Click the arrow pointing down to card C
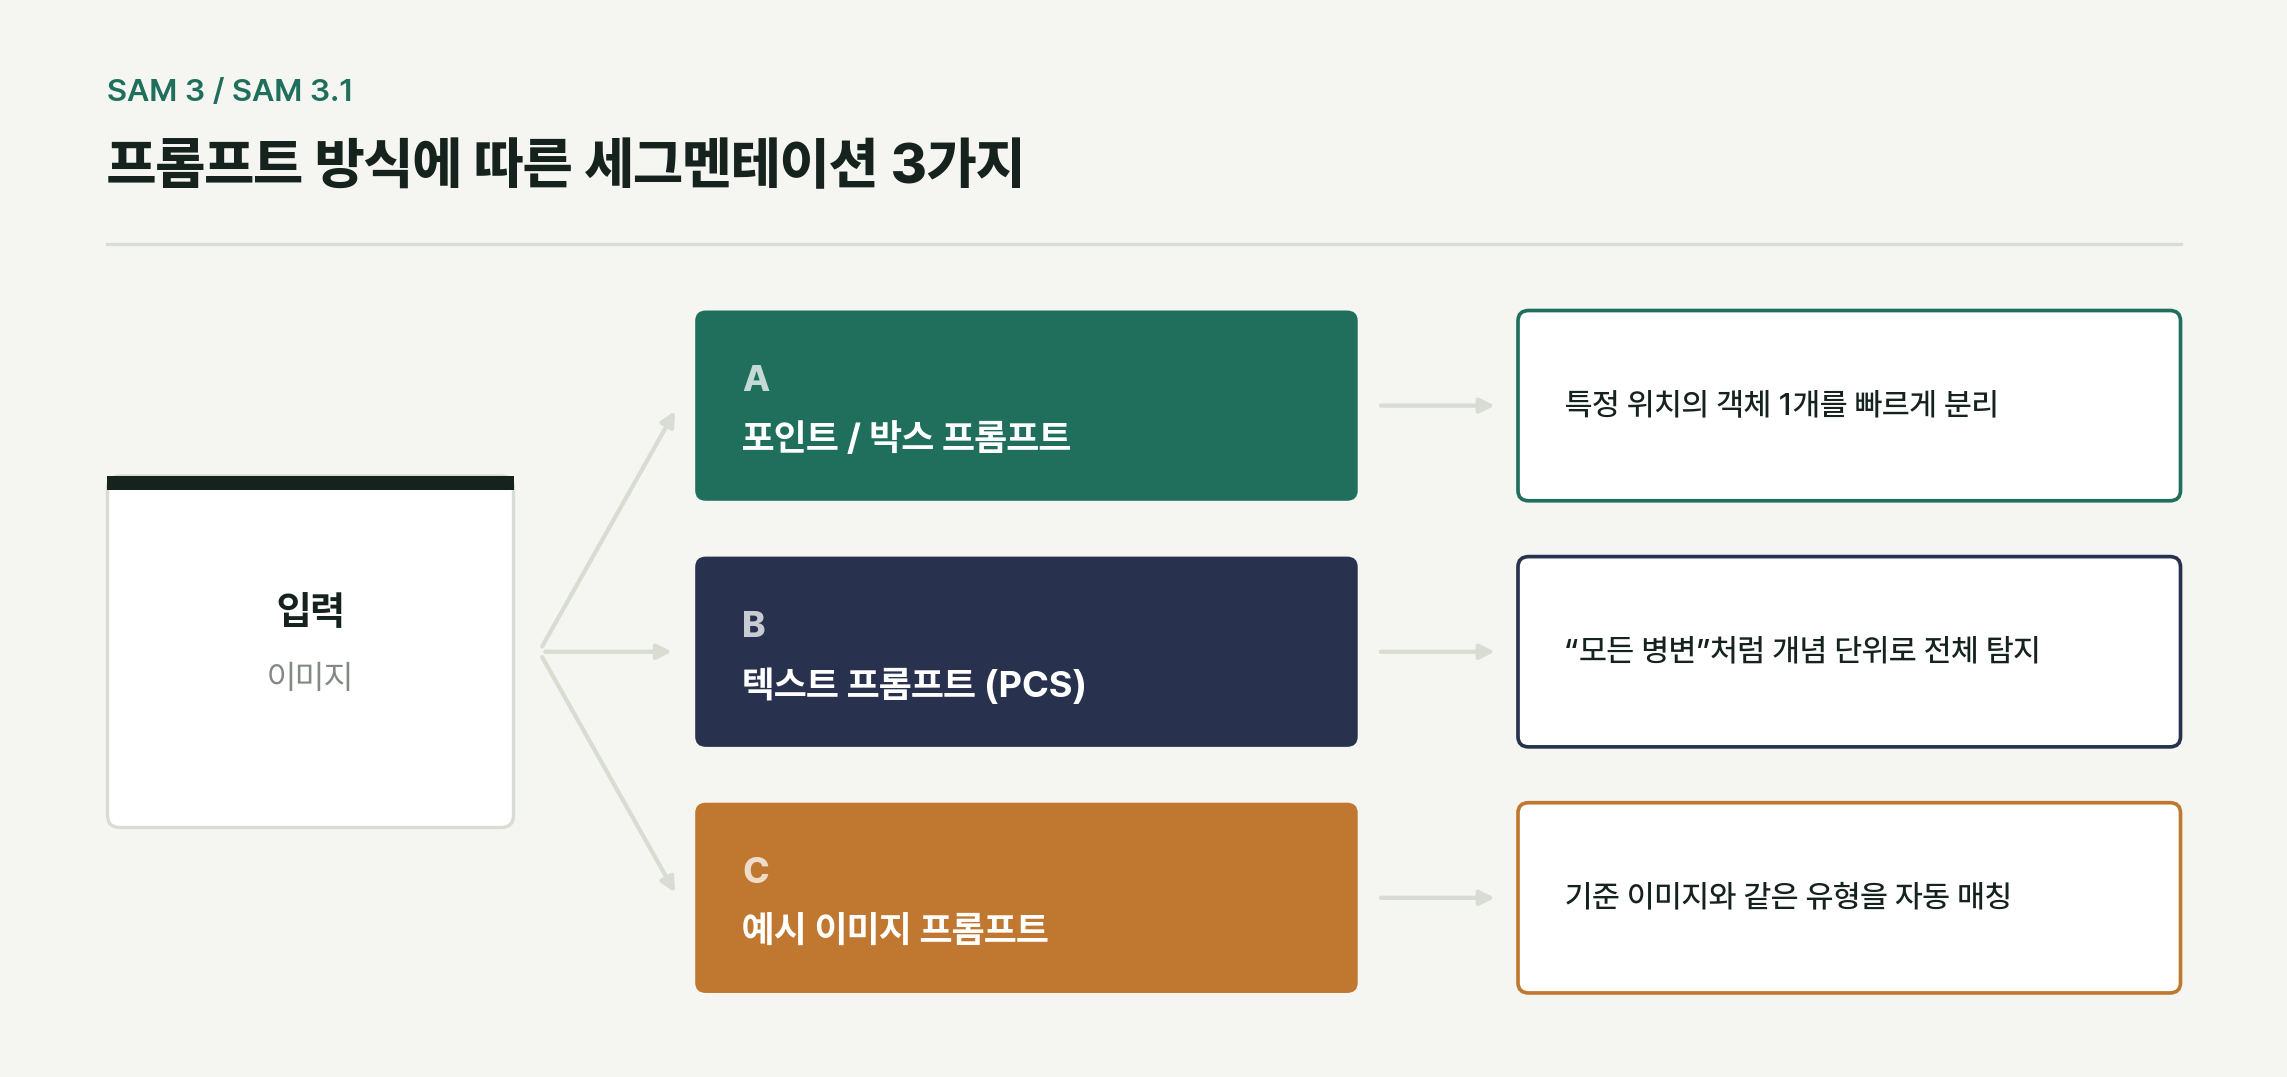Viewport: 2287px width, 1077px height. click(x=608, y=772)
